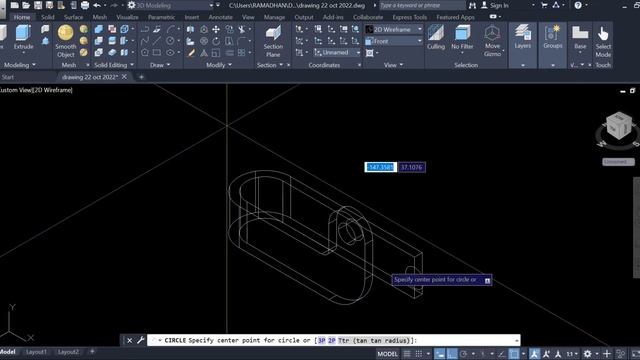Open the Start file tab
The height and width of the screenshot is (360, 640).
click(8, 77)
